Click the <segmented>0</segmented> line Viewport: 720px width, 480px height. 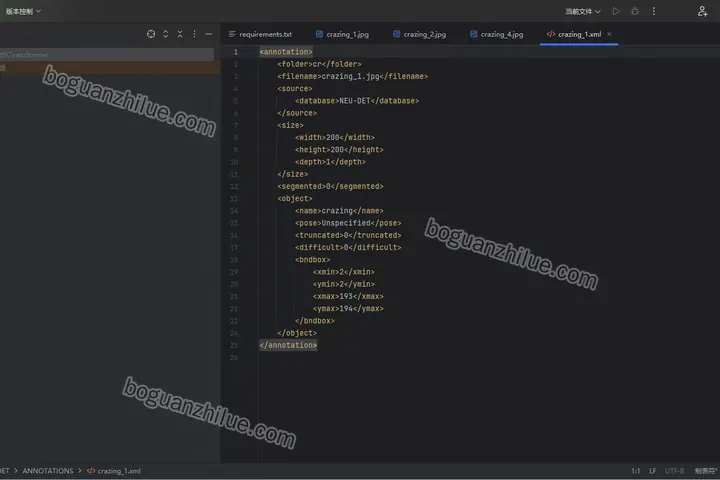tap(330, 186)
